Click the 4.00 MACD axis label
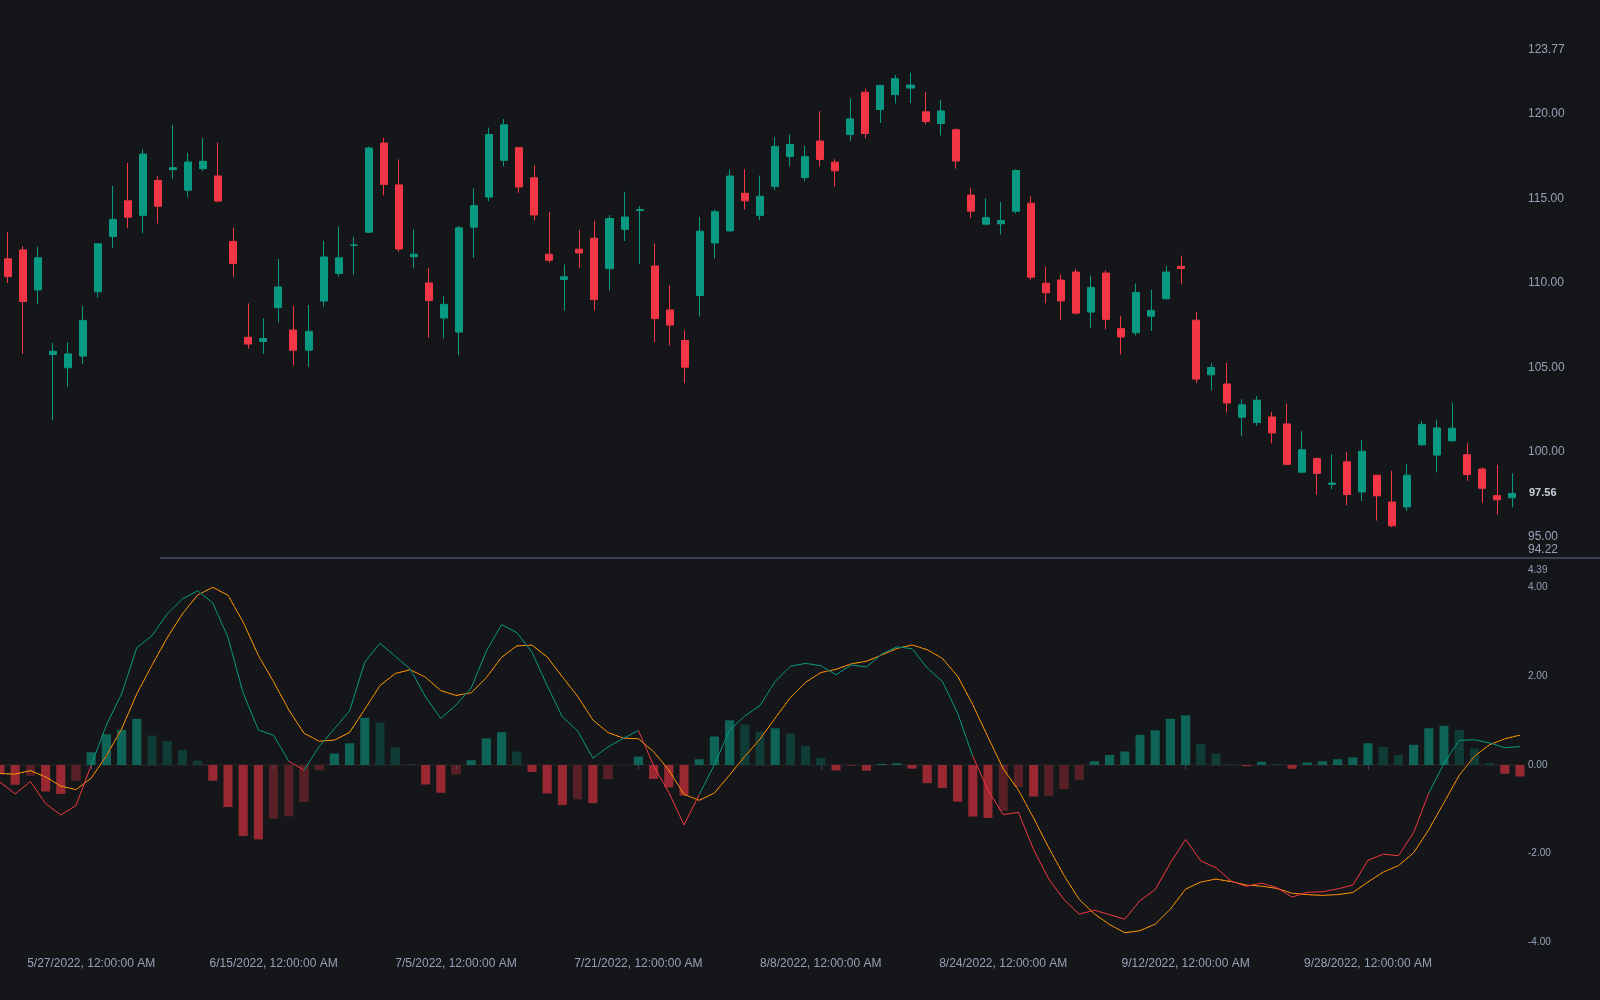Screen dimensions: 1600x1000 [x=1537, y=587]
